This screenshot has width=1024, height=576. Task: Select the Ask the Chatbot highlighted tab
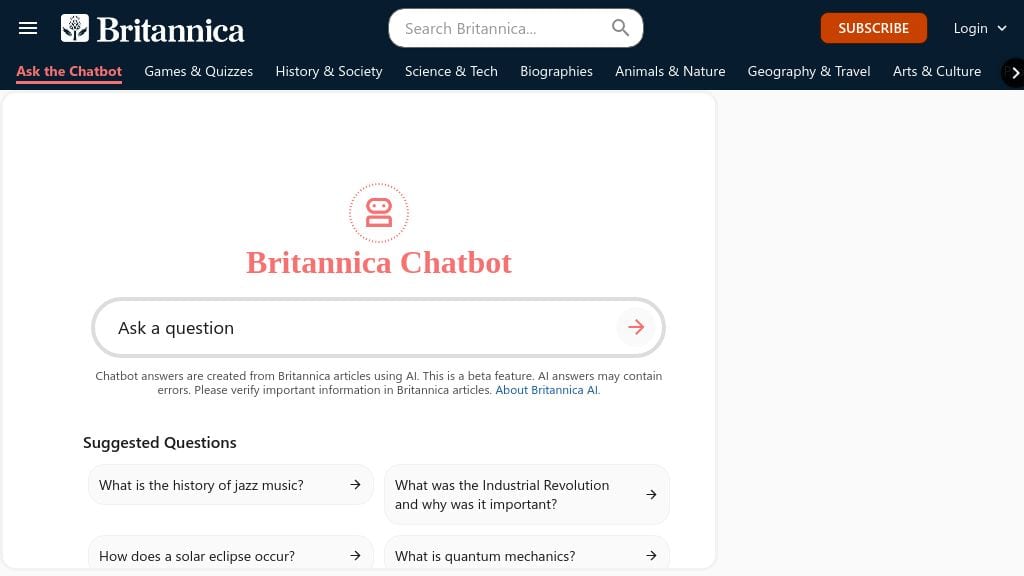coord(68,71)
